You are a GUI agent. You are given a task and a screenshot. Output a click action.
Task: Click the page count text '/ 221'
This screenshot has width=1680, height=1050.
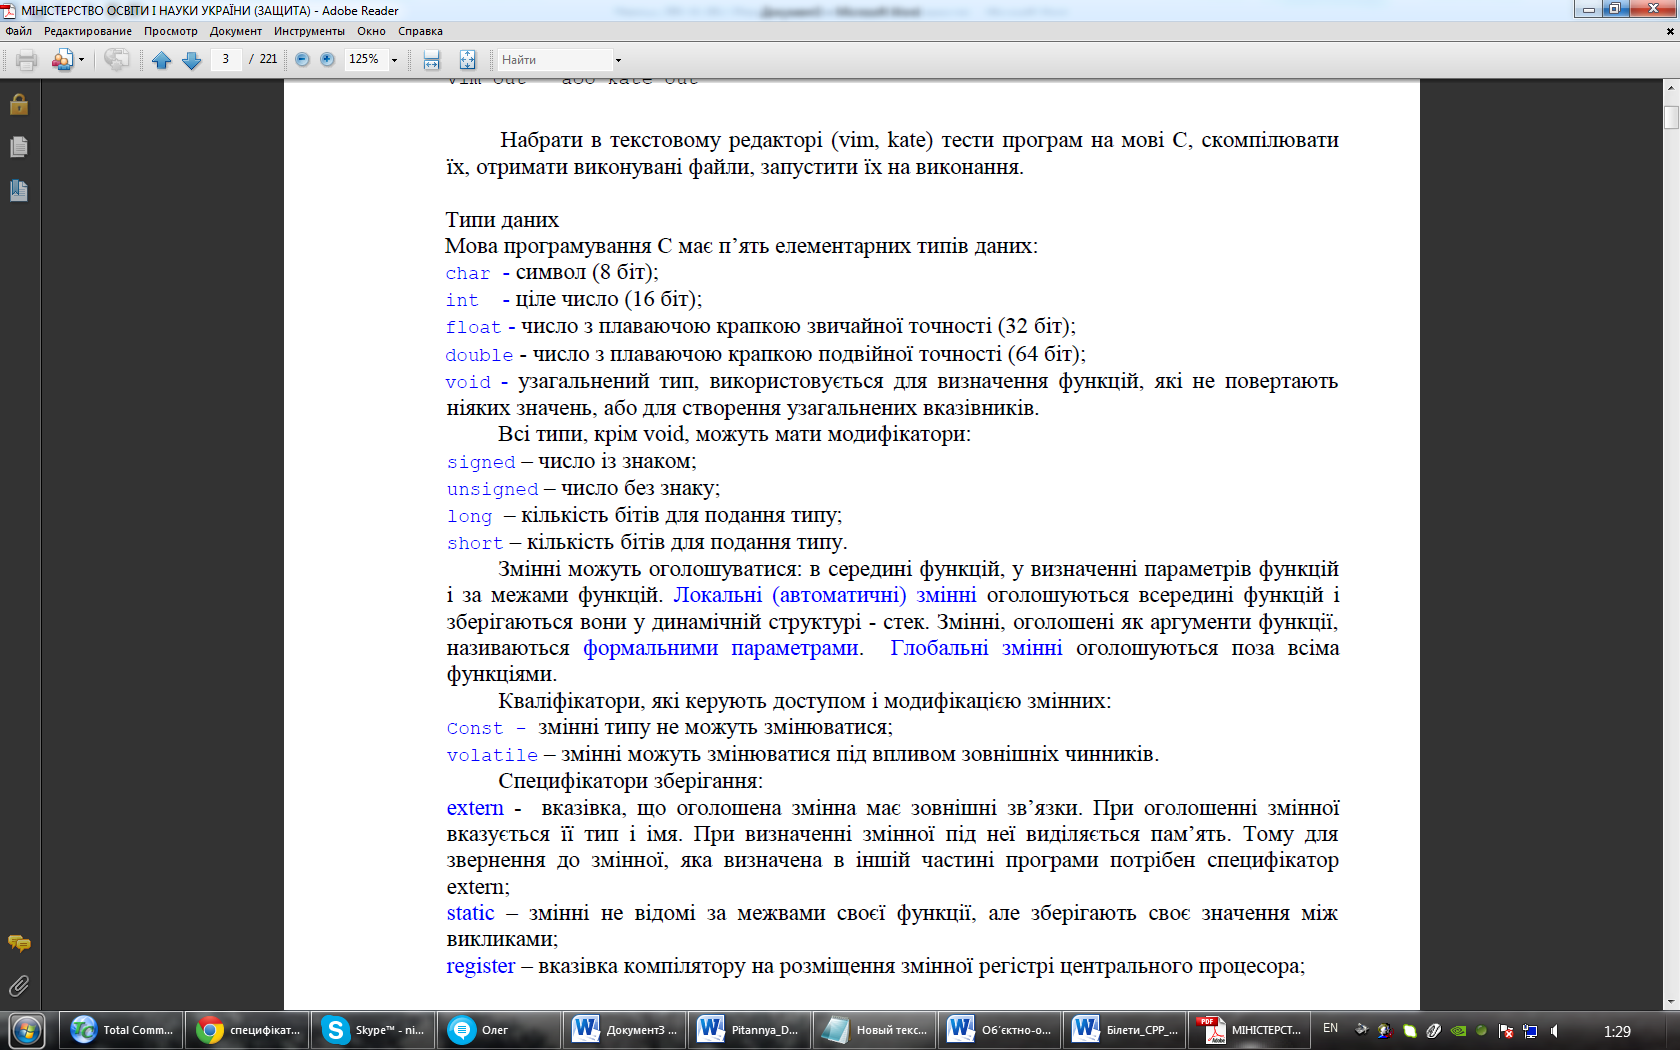click(264, 59)
